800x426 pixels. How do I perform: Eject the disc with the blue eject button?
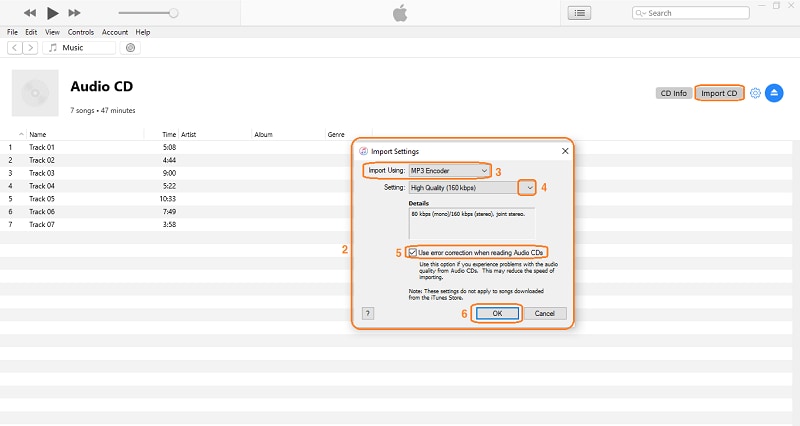(x=774, y=93)
